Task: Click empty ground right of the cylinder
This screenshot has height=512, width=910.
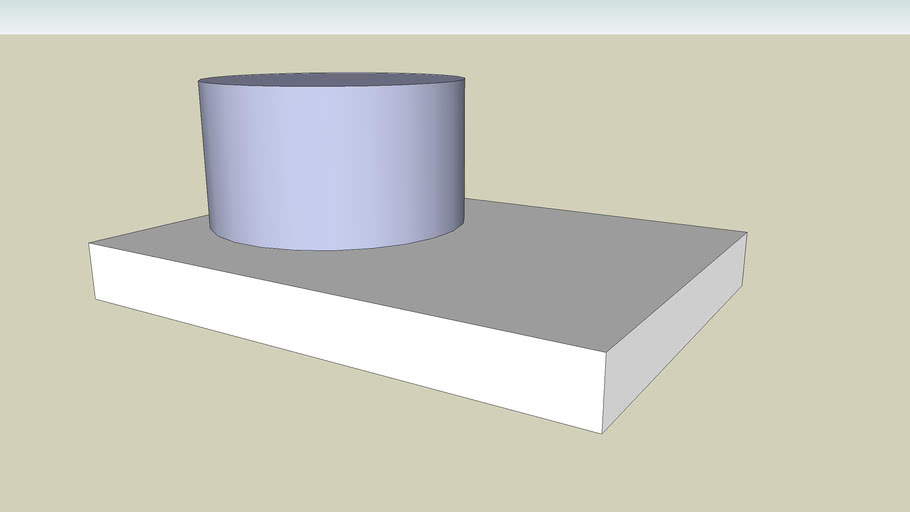Action: click(650, 130)
